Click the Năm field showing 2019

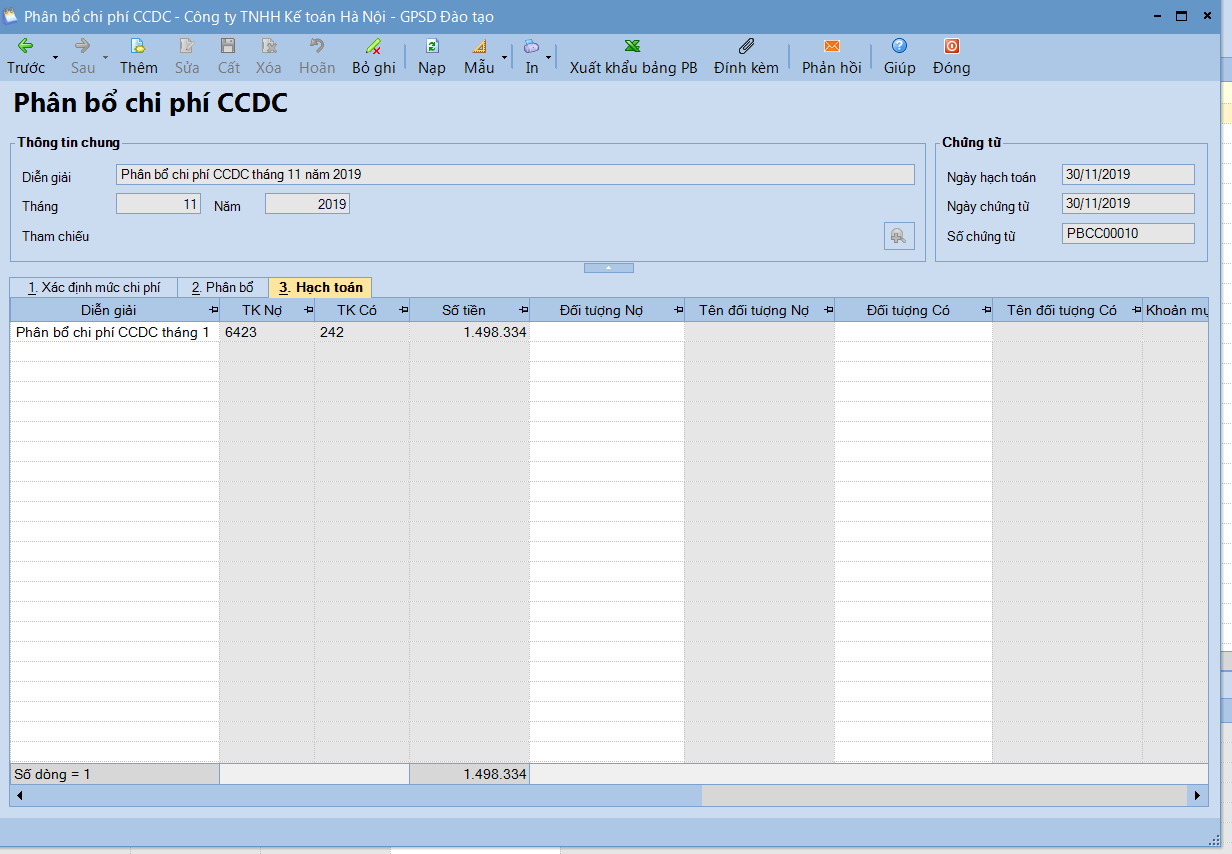[x=307, y=204]
